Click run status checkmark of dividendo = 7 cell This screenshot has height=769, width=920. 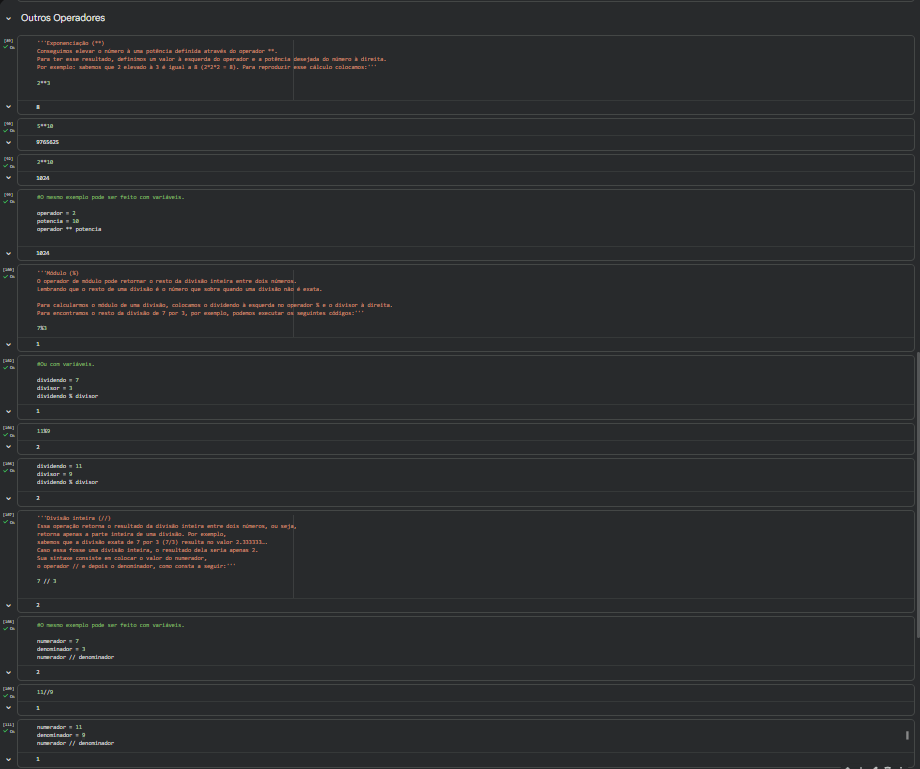6,368
